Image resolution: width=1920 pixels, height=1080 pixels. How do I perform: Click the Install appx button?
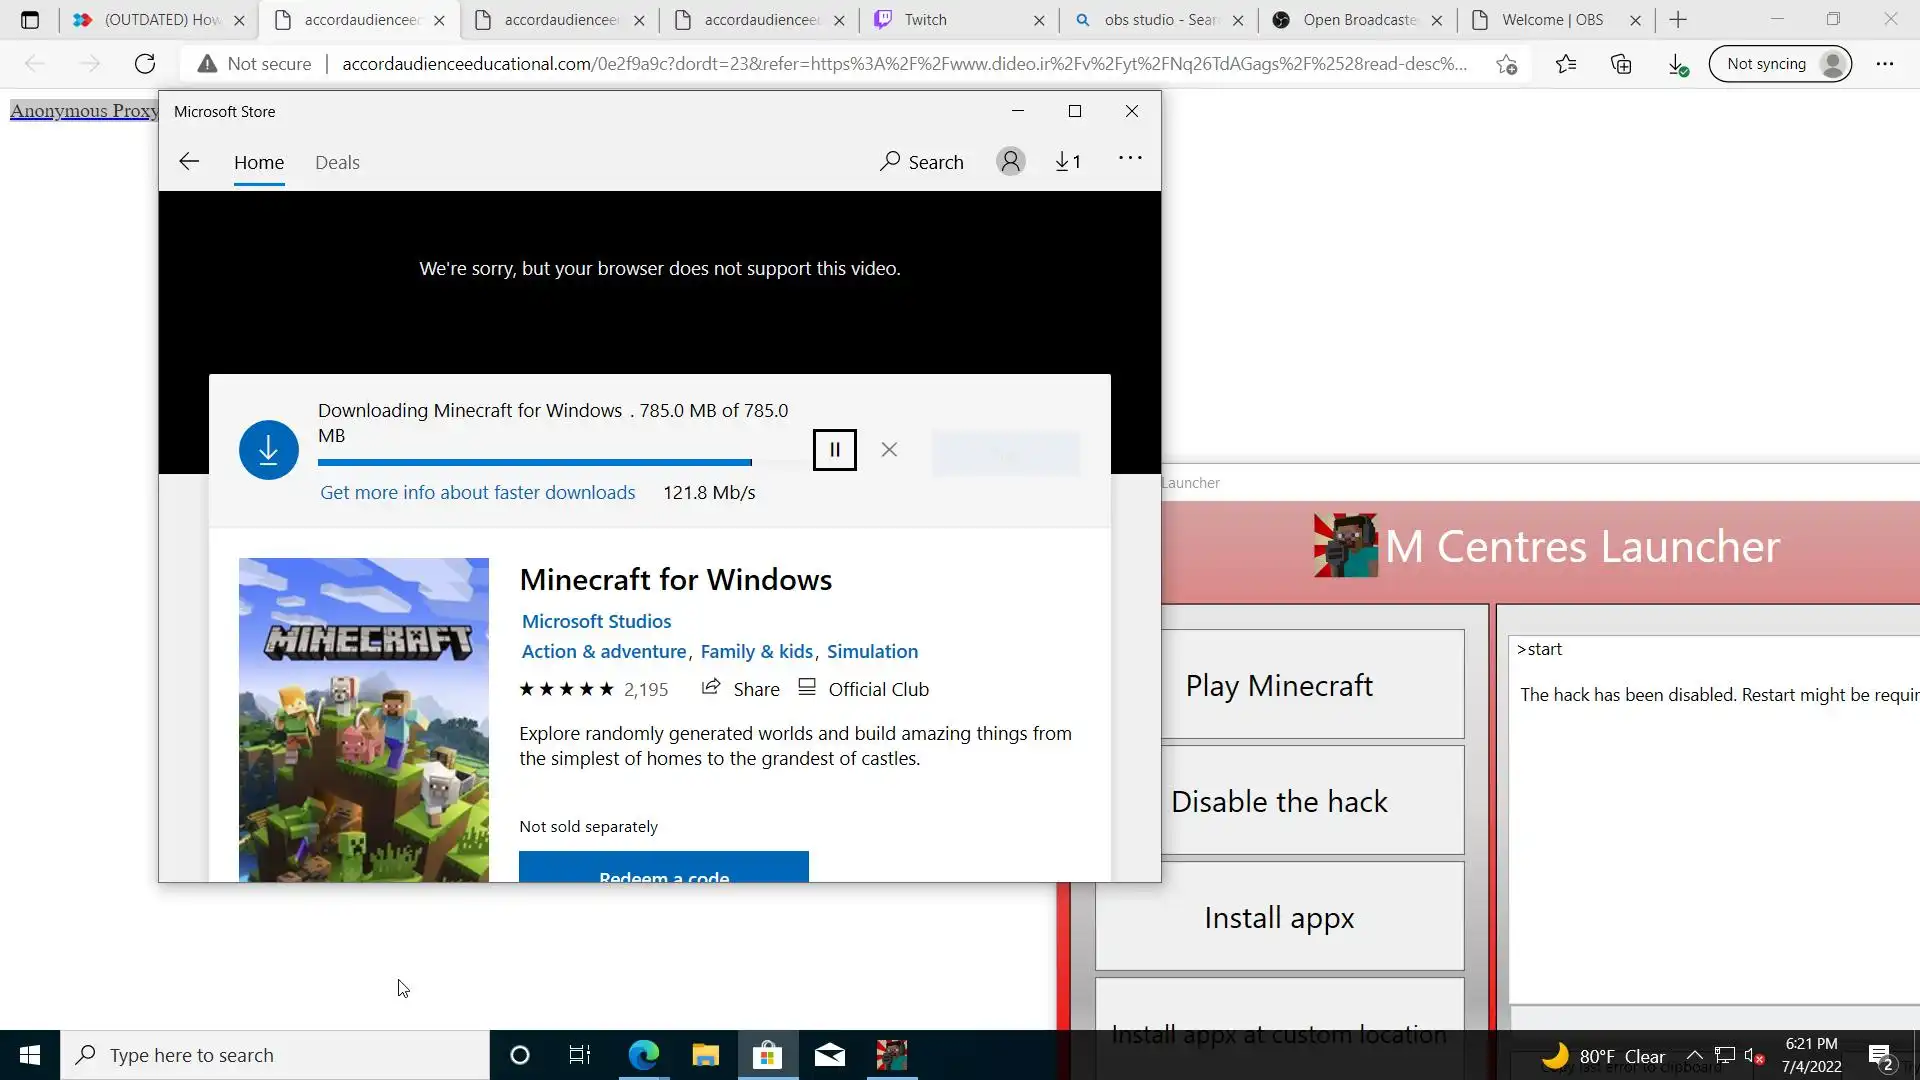coord(1279,917)
